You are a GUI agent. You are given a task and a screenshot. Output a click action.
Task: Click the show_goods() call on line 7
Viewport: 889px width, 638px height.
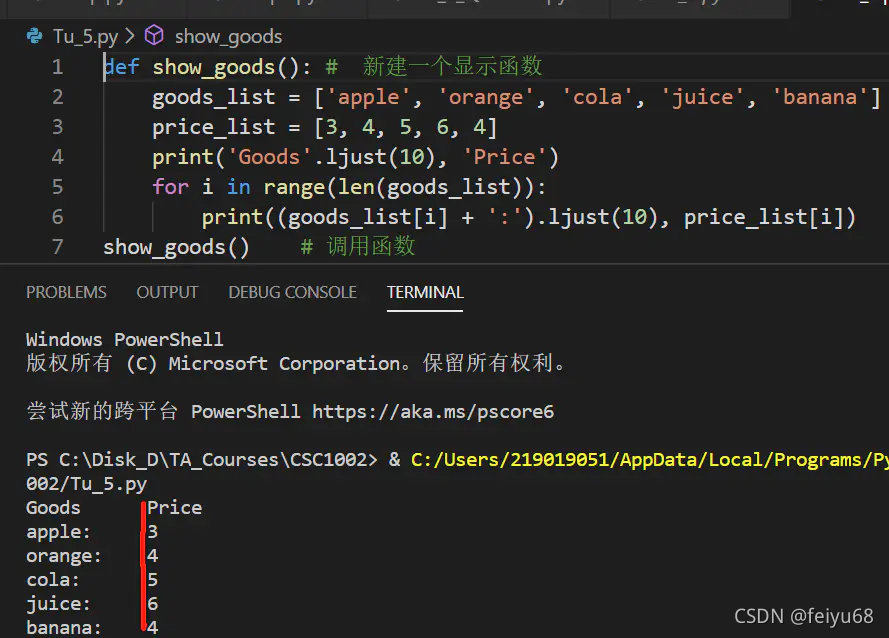tap(176, 248)
